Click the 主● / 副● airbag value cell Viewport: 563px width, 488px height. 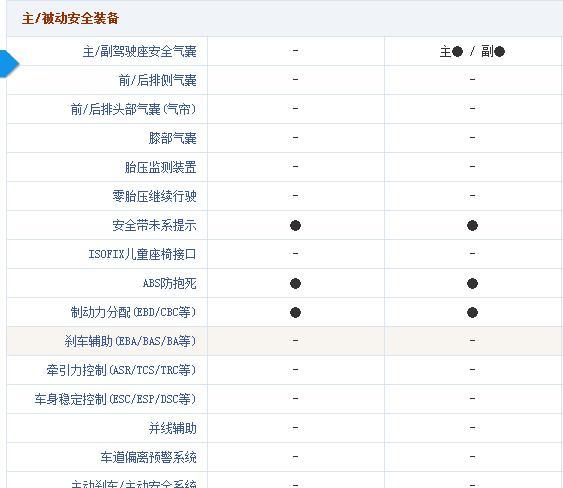[x=472, y=52]
